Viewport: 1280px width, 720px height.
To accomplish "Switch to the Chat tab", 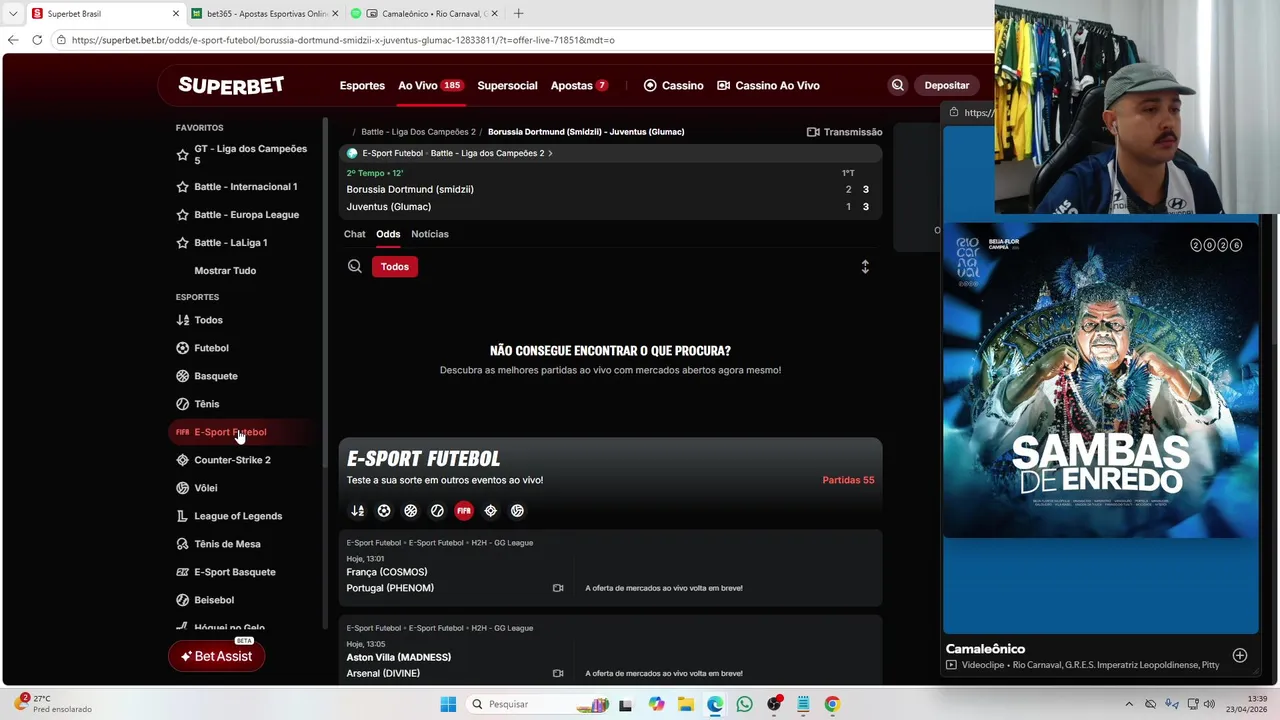I will pyautogui.click(x=355, y=234).
